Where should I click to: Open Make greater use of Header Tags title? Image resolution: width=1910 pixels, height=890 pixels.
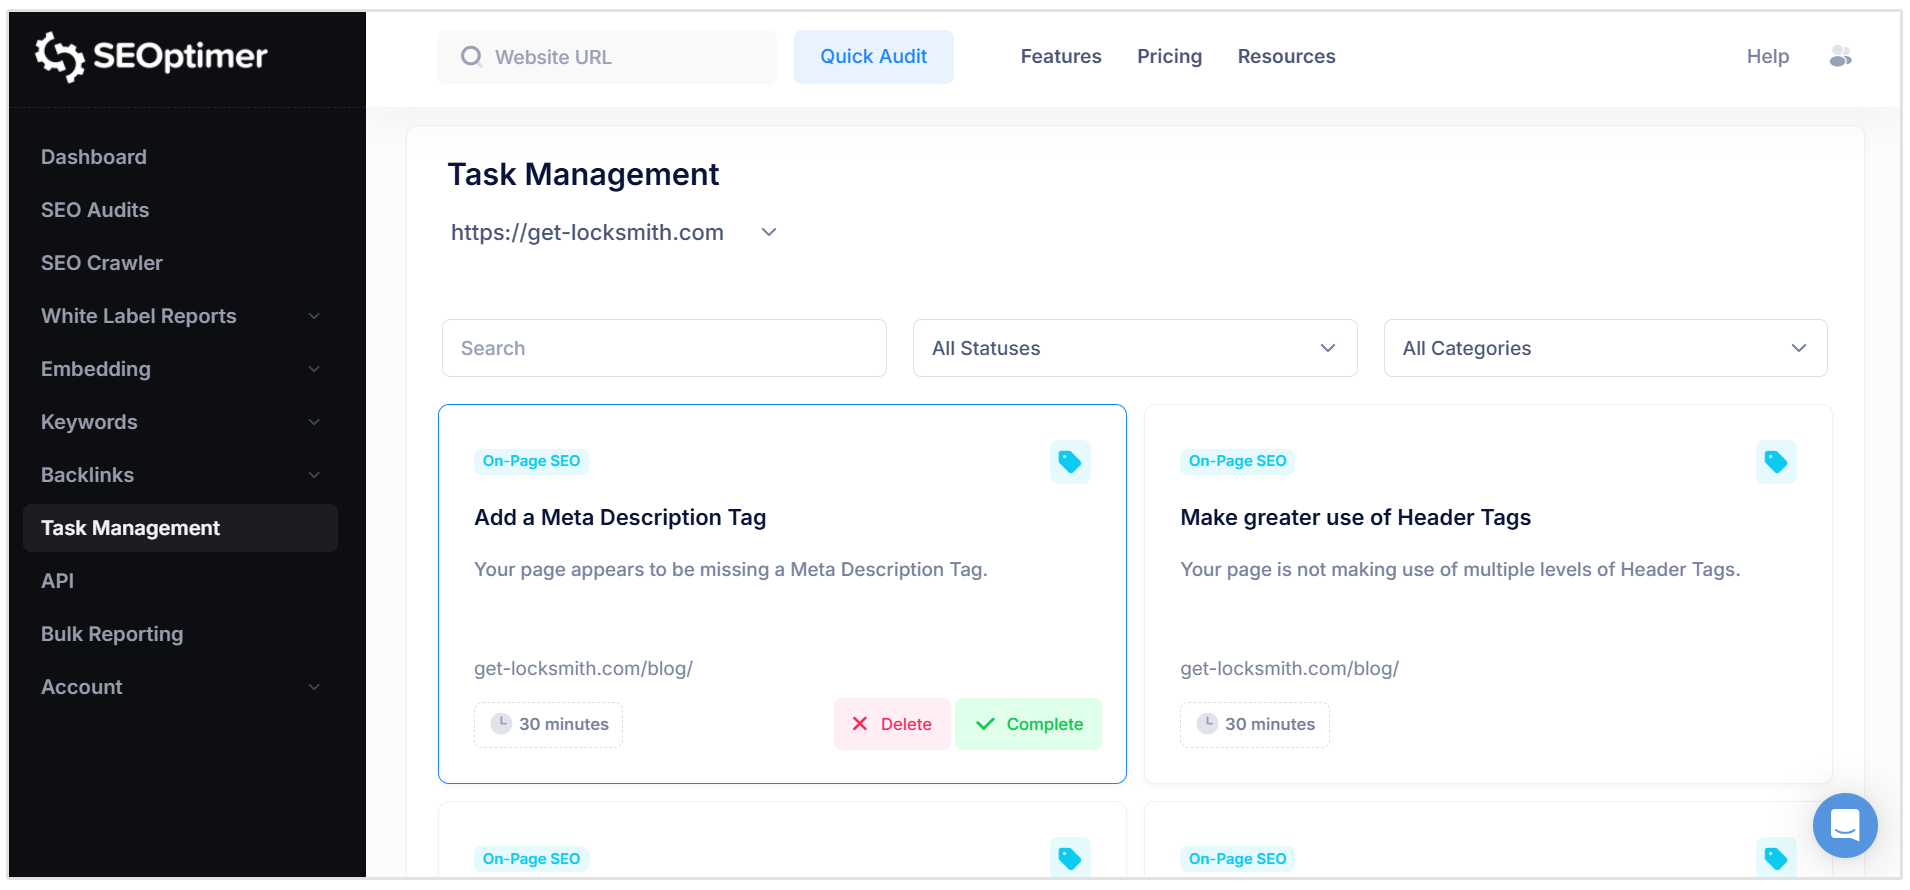(x=1356, y=518)
